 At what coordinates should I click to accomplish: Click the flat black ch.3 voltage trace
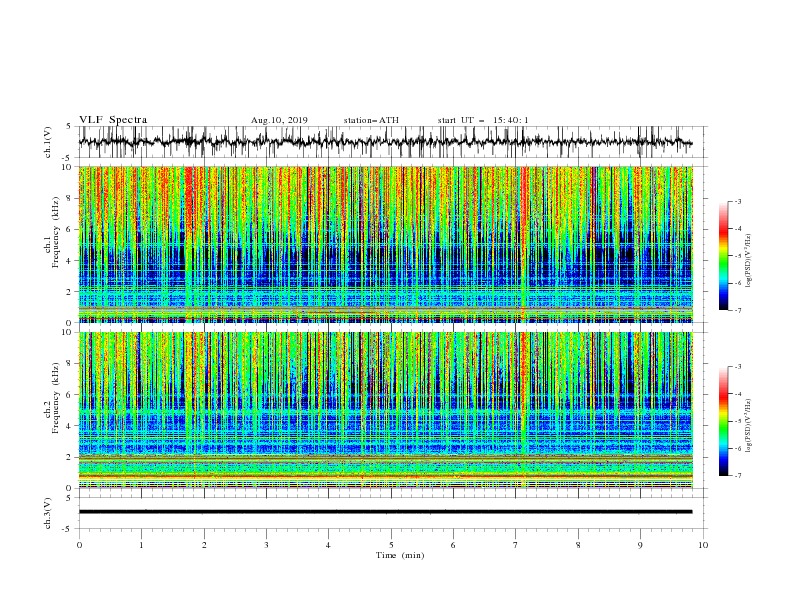click(385, 512)
